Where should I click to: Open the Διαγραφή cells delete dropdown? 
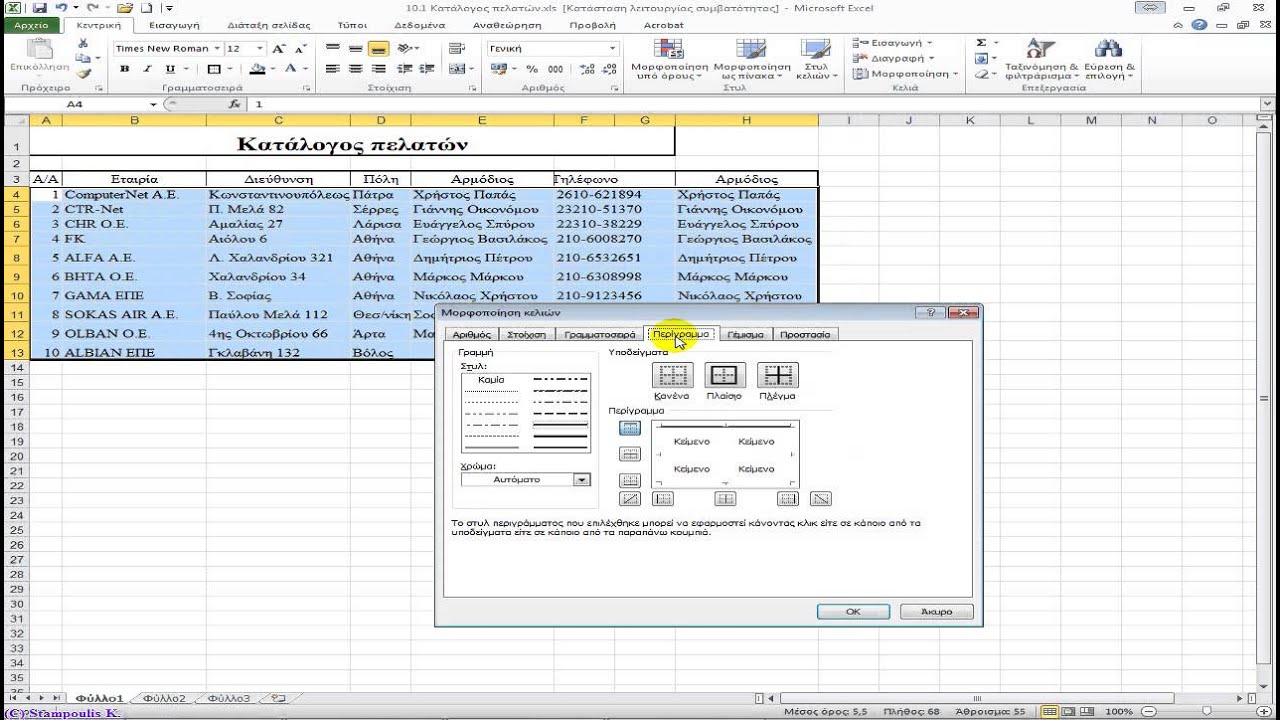(x=892, y=58)
